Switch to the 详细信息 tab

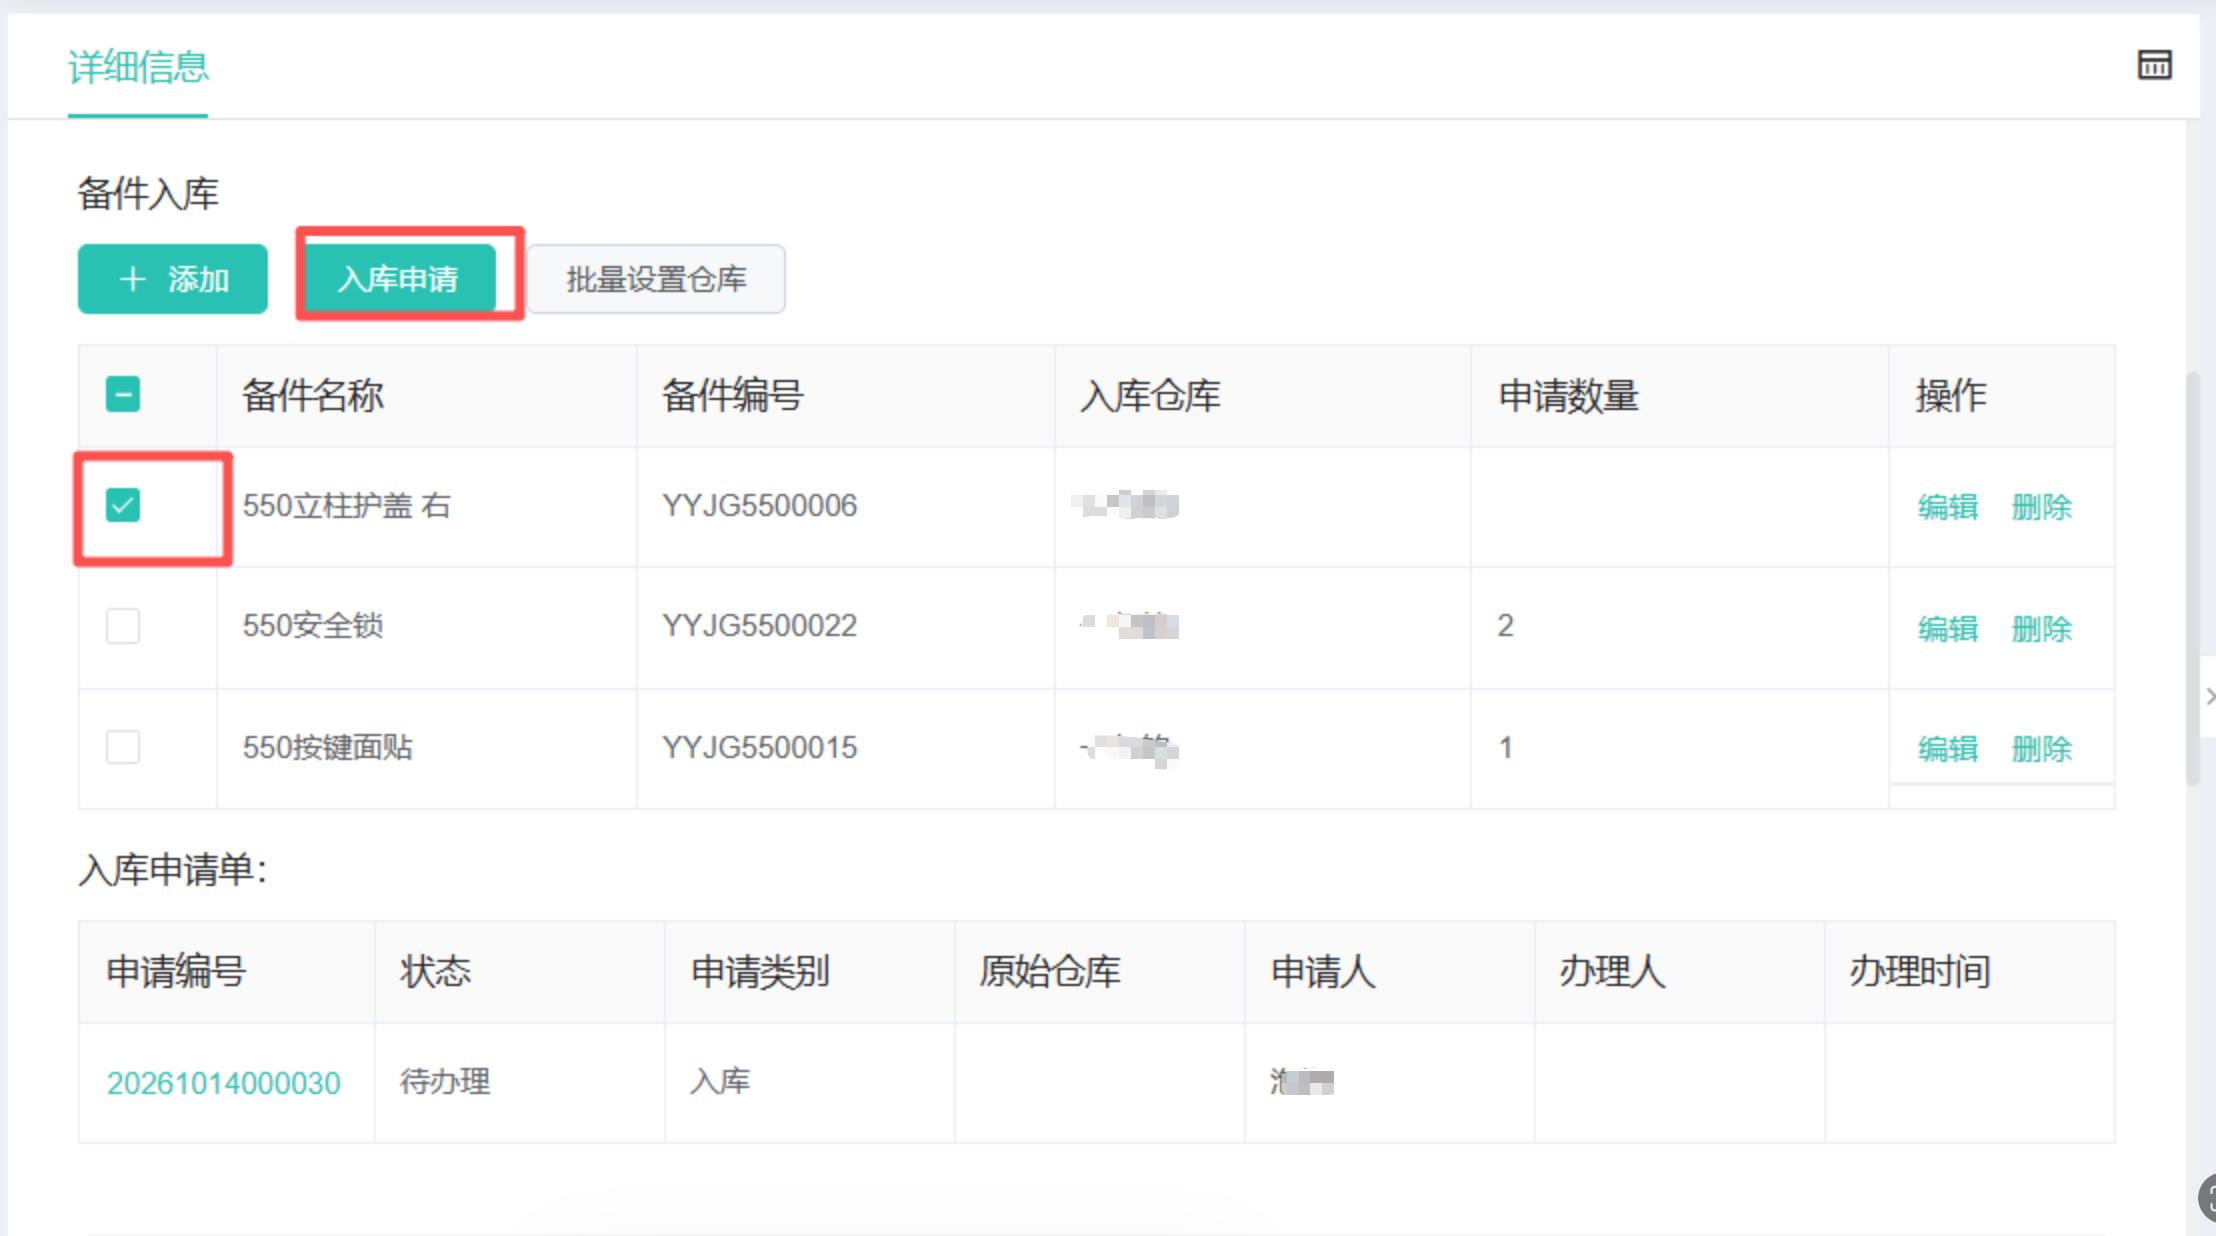(138, 68)
